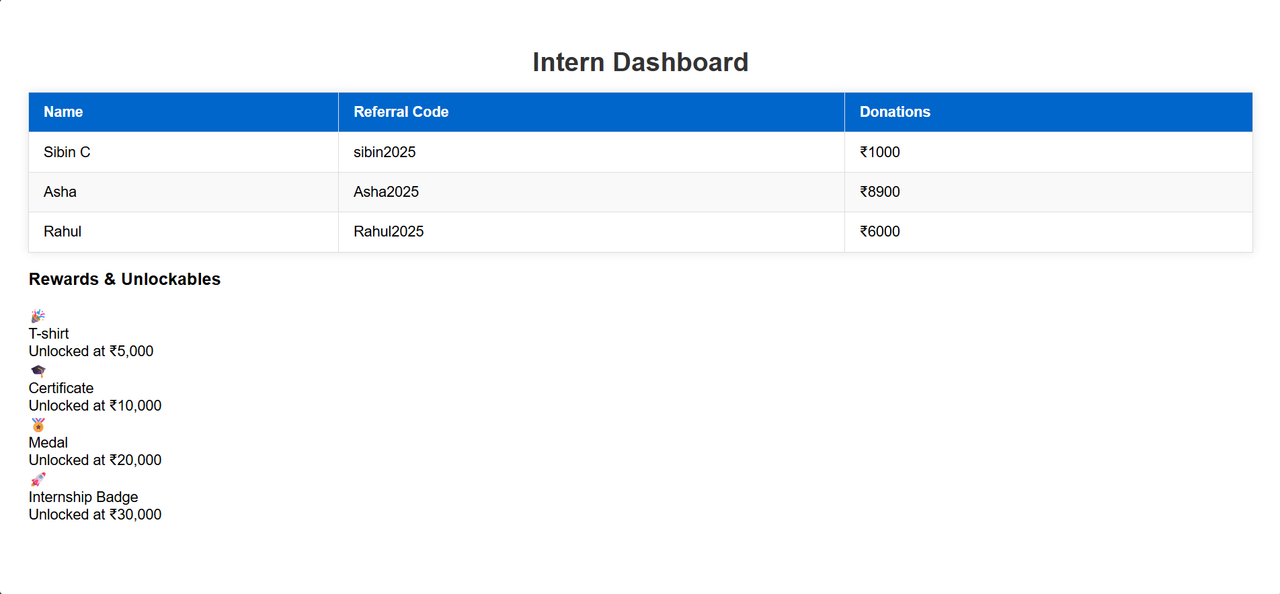This screenshot has width=1280, height=594.
Task: Click the ₹6000 donation amount
Action: click(880, 232)
